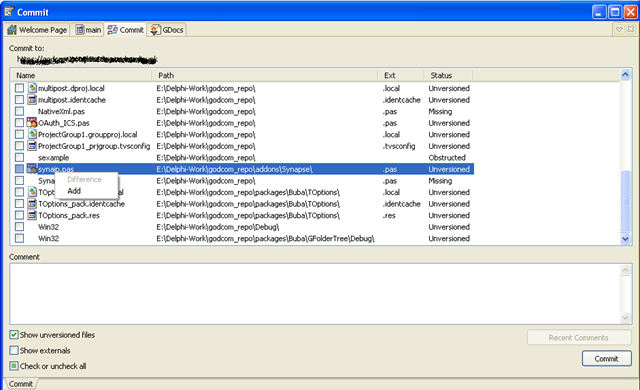Select Win32 row under godcom_repo\Debug
This screenshot has width=640, height=390.
(48, 227)
